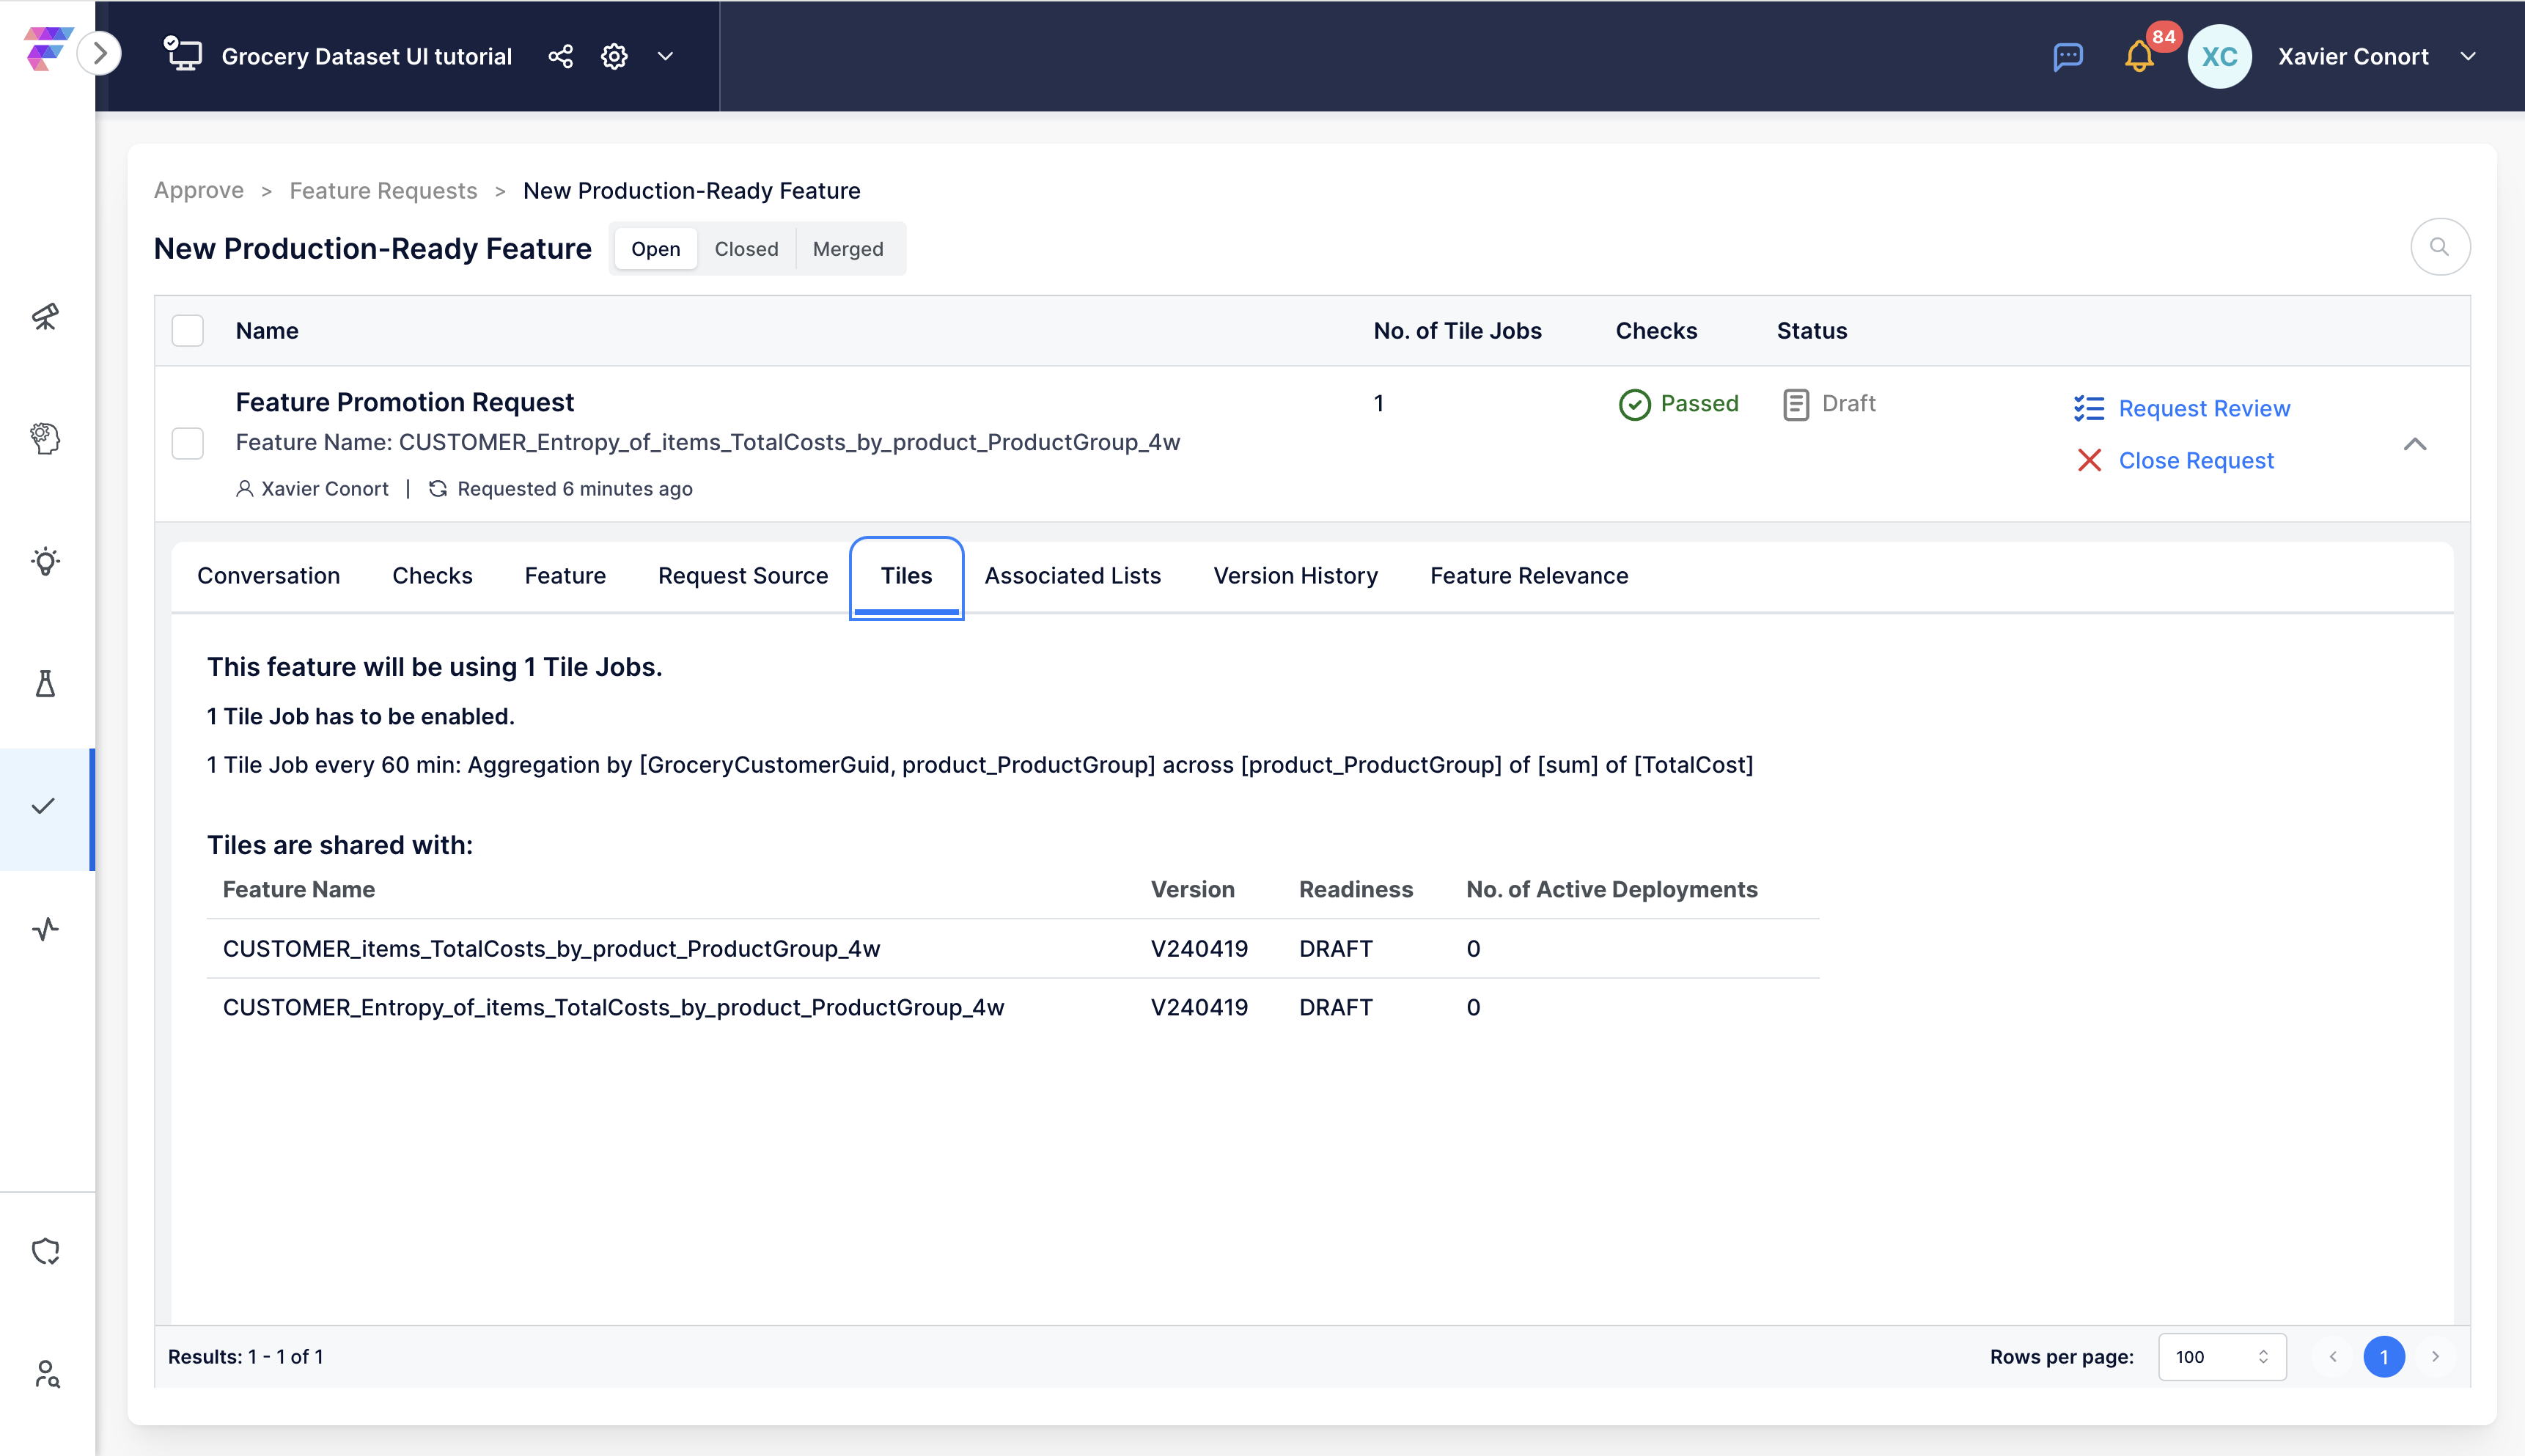
Task: Open the Request Source tab
Action: click(743, 576)
